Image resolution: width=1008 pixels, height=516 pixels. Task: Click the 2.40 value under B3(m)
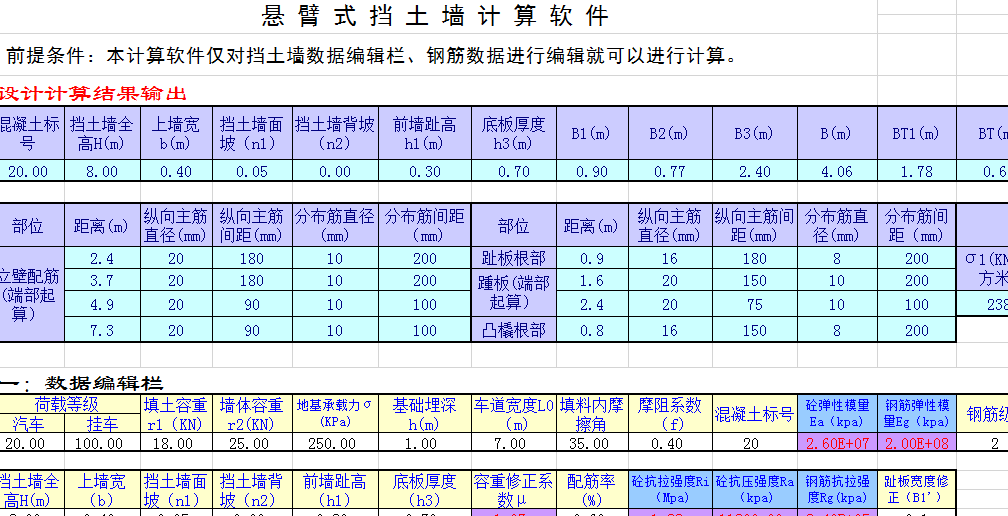[x=755, y=171]
